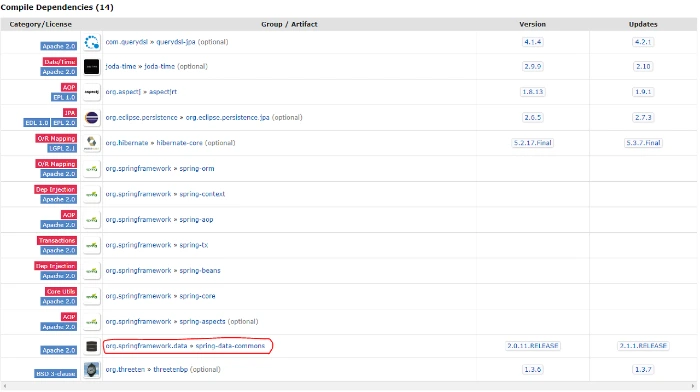Click the LGPL 2.1 license tag

[x=62, y=148]
